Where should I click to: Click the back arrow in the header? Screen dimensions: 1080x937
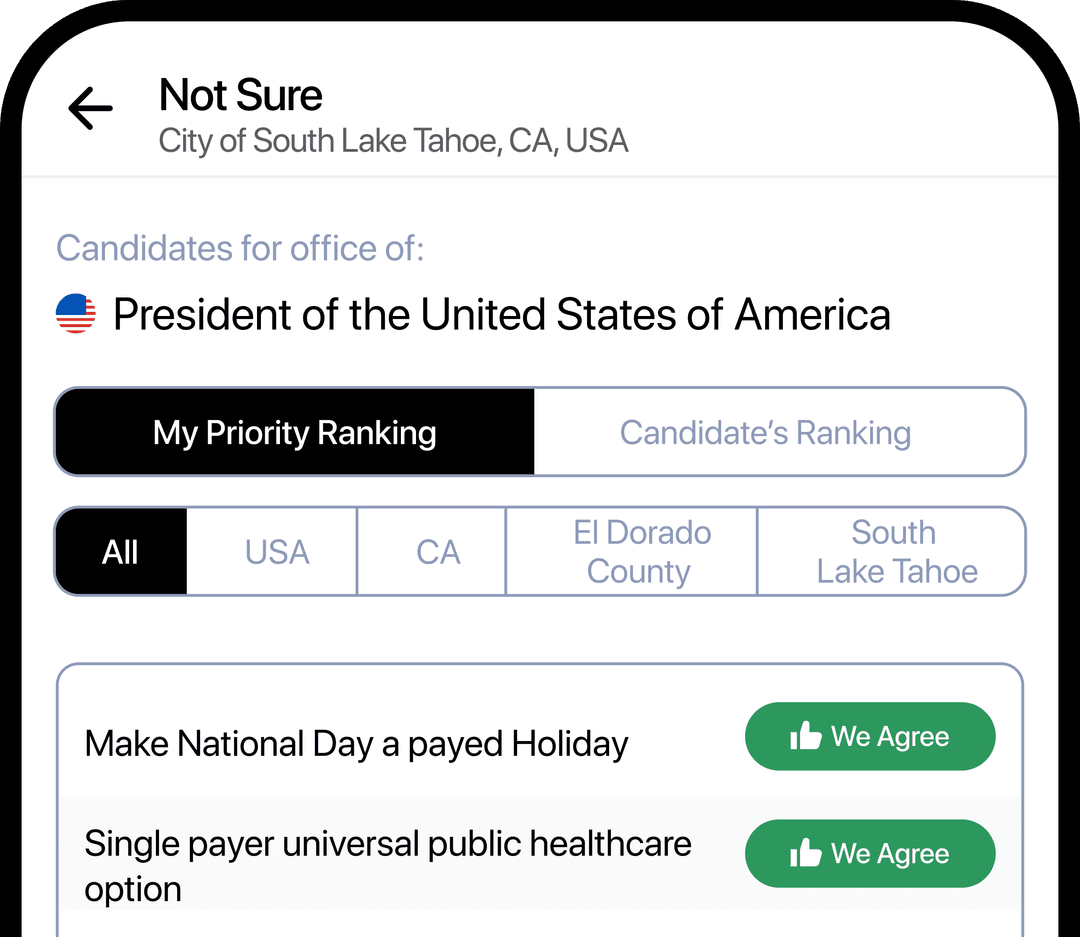[90, 108]
